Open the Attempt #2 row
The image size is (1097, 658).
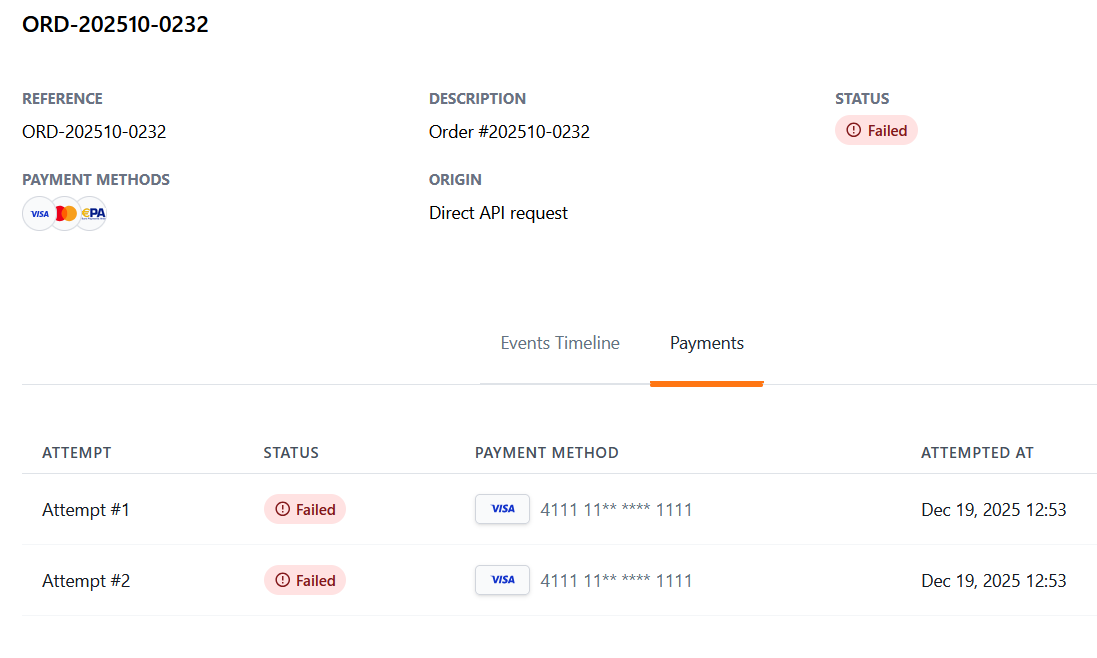click(86, 581)
